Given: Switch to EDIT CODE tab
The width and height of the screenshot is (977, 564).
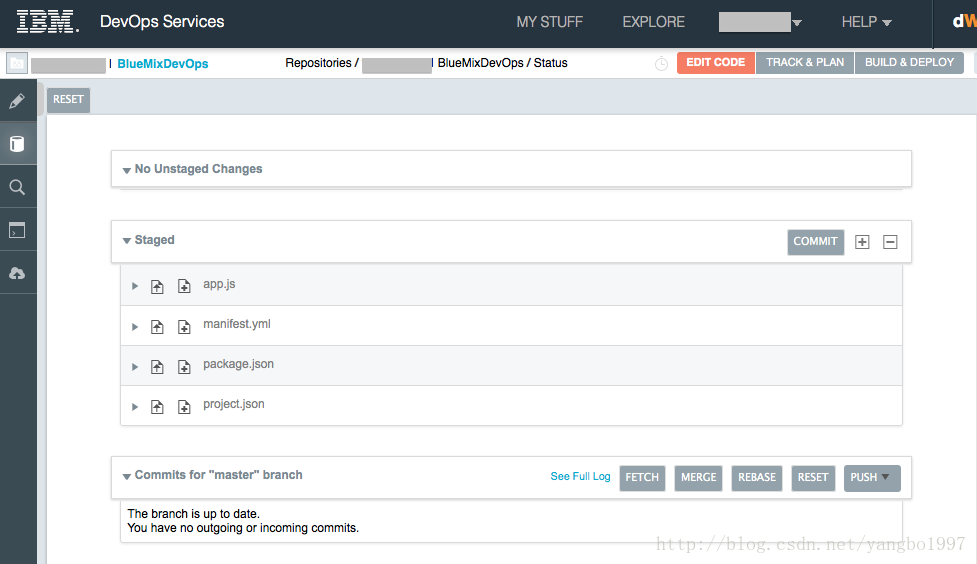Looking at the screenshot, I should point(715,62).
